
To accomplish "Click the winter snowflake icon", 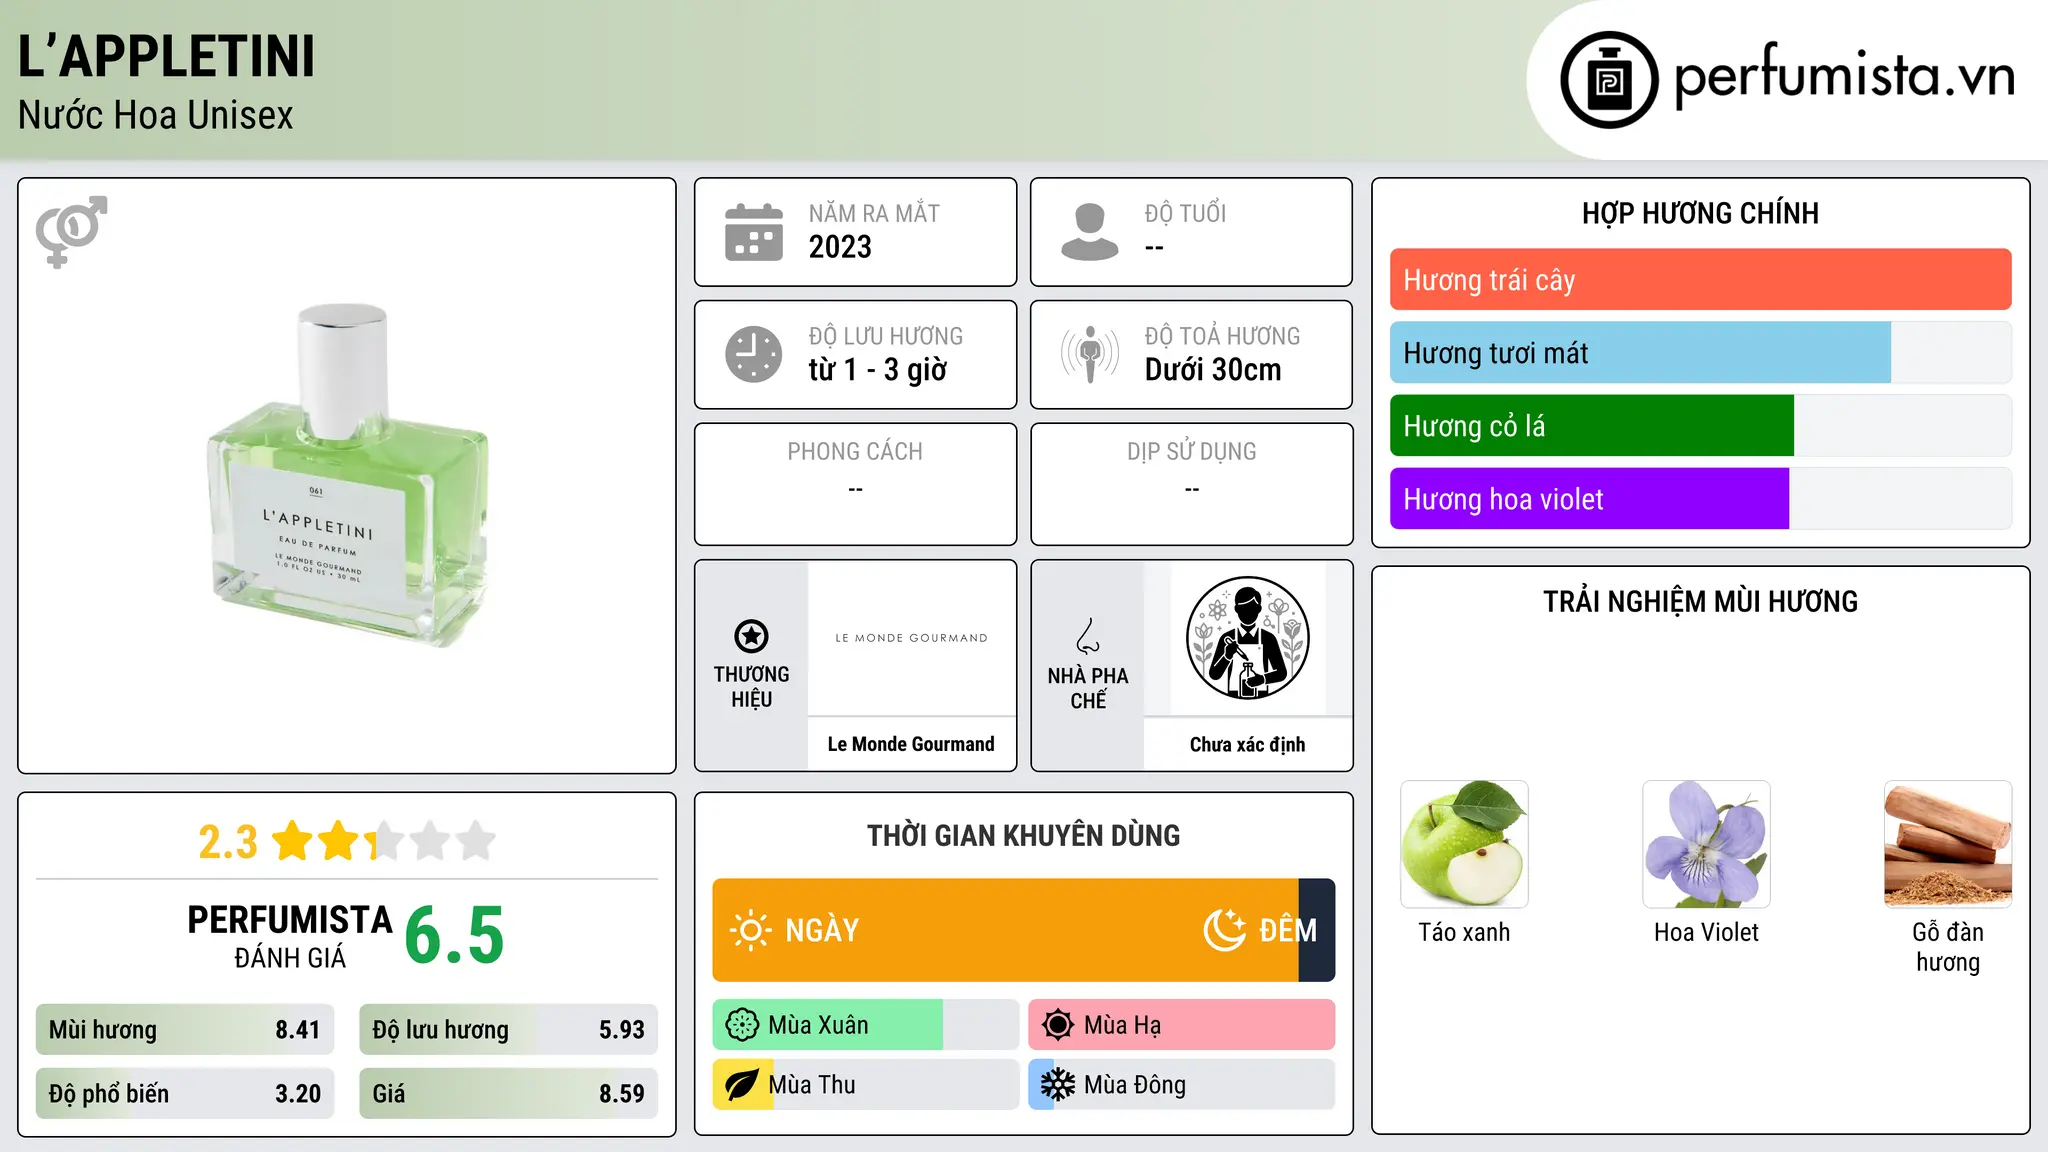I will click(x=1058, y=1085).
